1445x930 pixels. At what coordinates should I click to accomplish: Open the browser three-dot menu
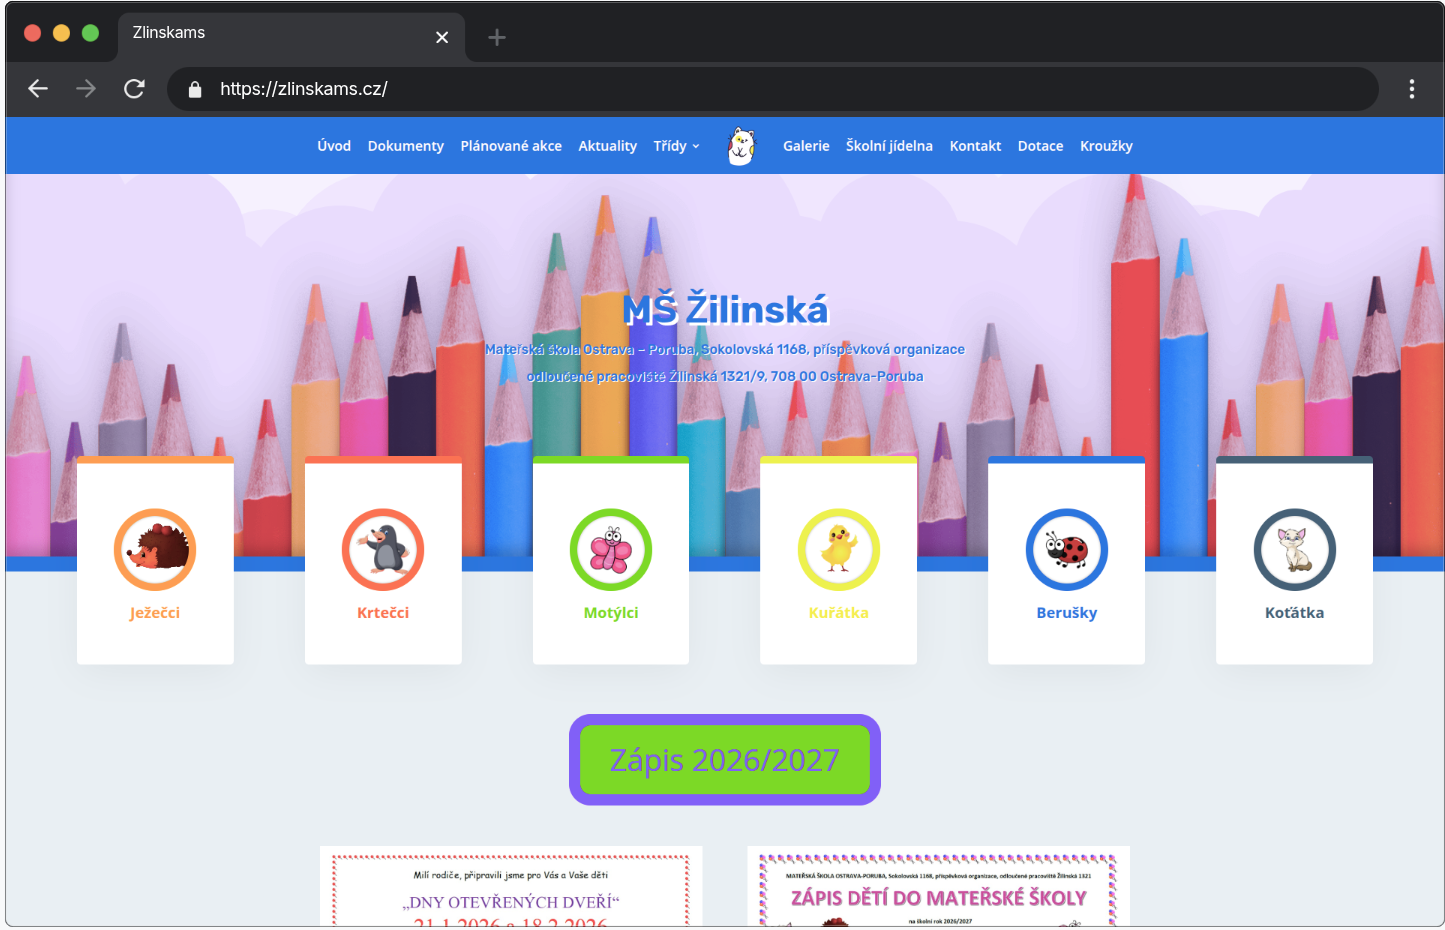(1411, 89)
